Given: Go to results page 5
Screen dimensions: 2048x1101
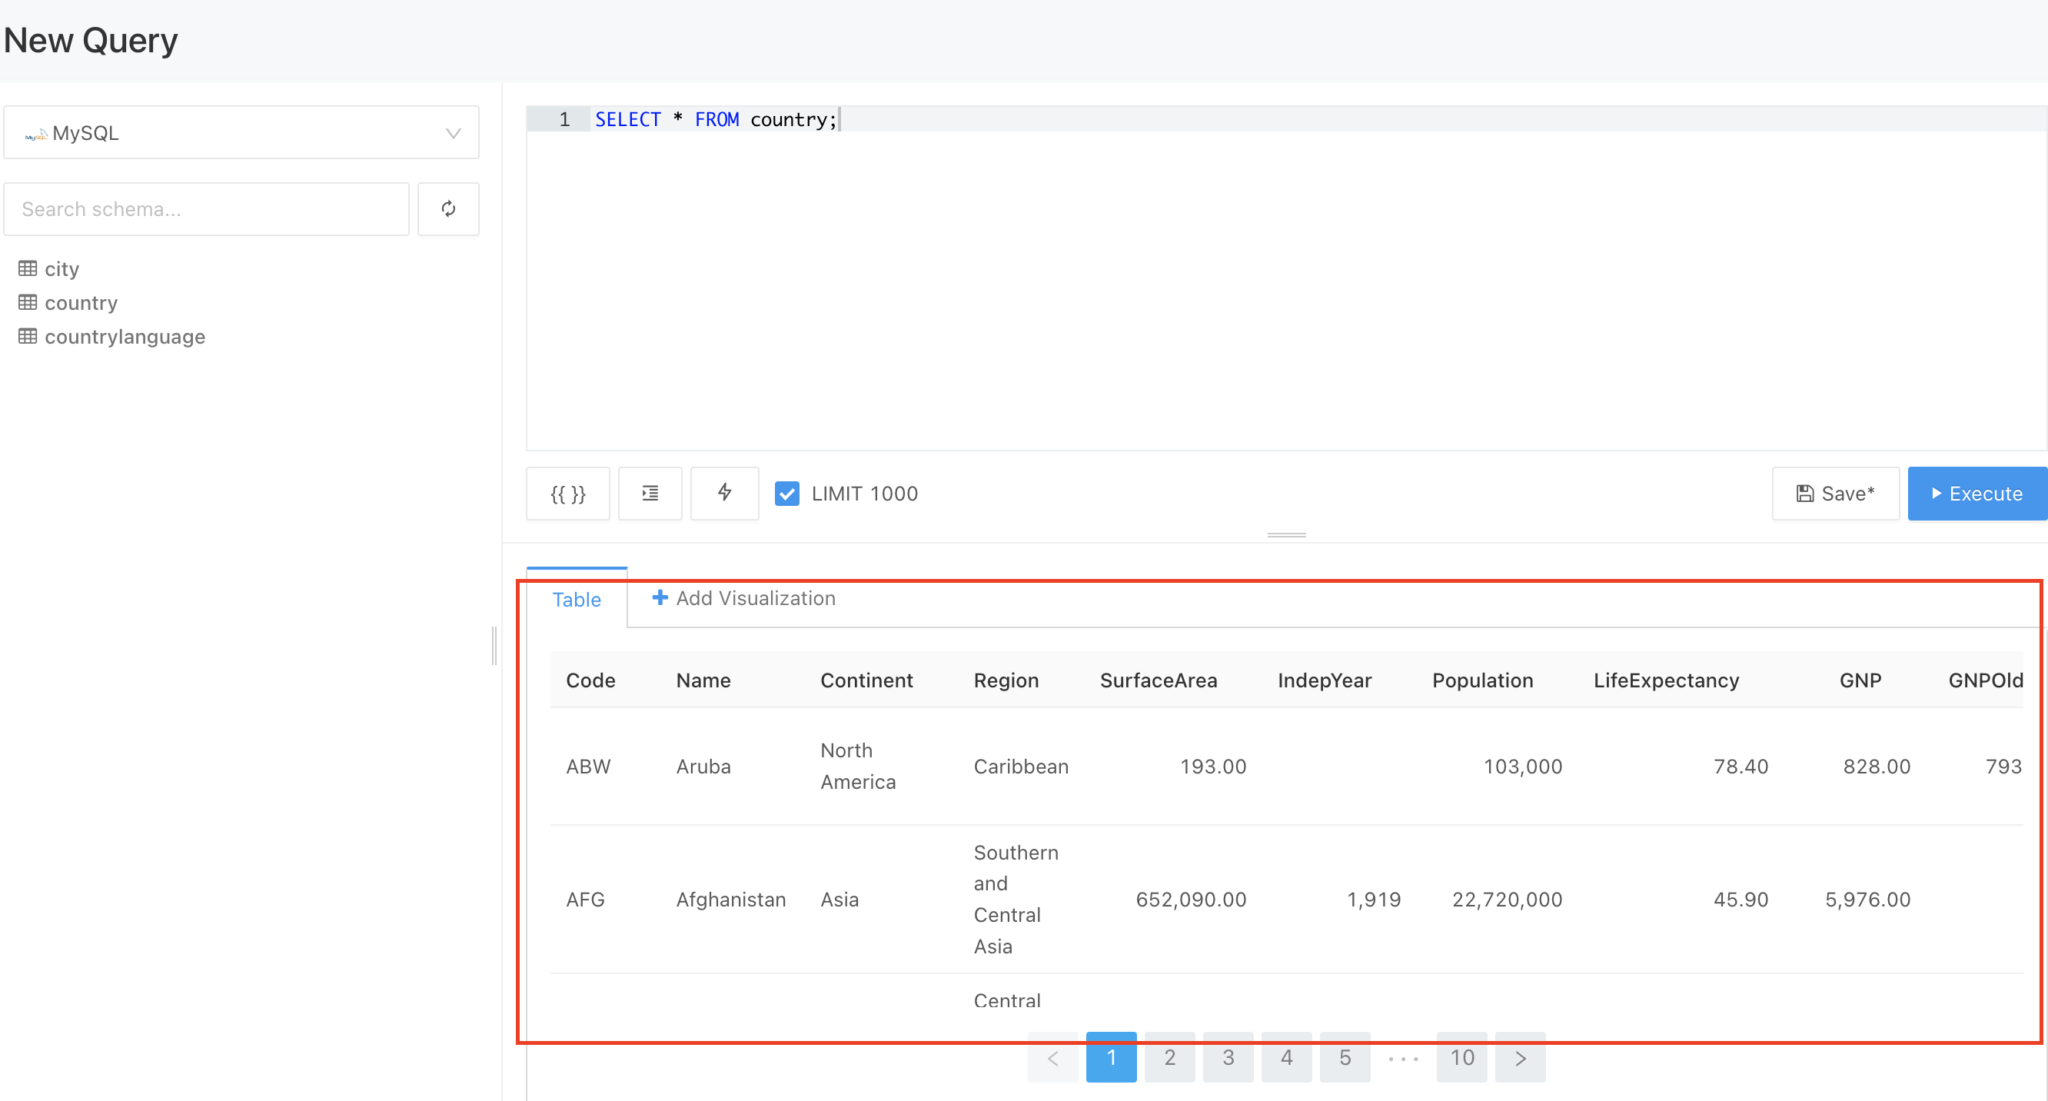Looking at the screenshot, I should [x=1344, y=1058].
